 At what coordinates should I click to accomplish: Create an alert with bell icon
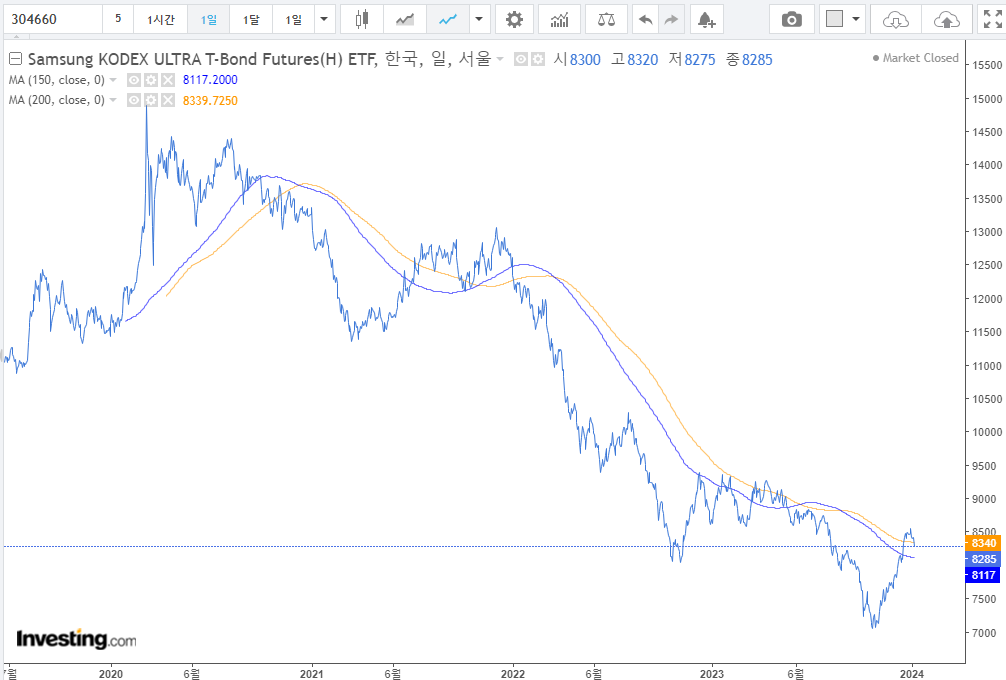(706, 19)
